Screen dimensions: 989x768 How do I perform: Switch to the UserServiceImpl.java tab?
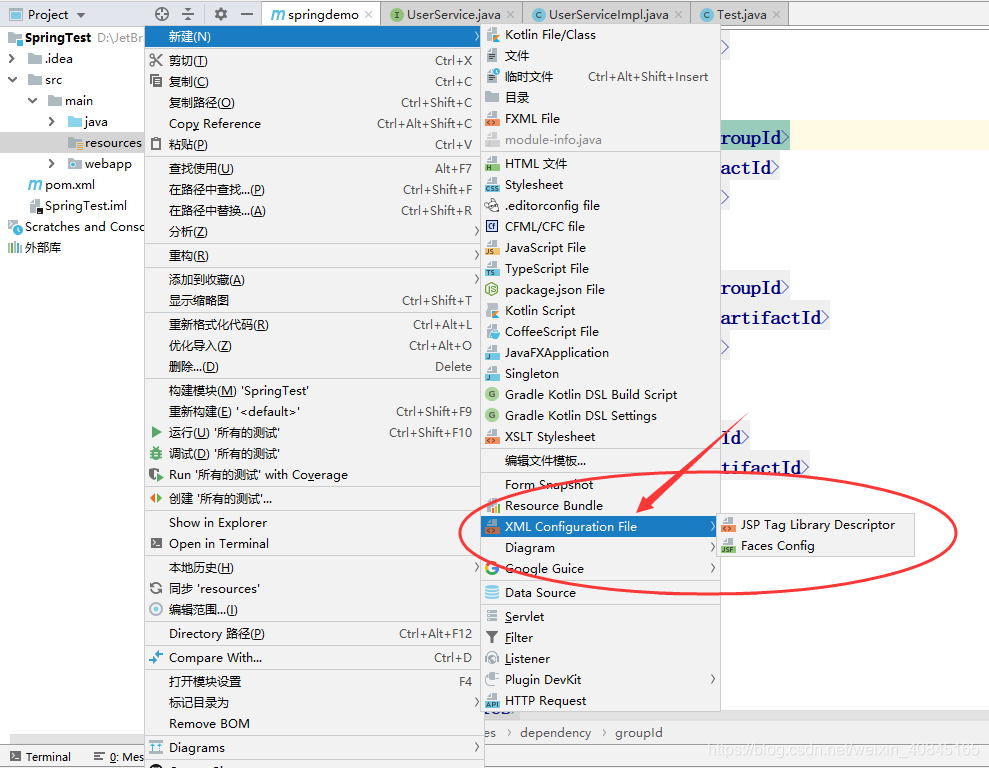coord(608,15)
